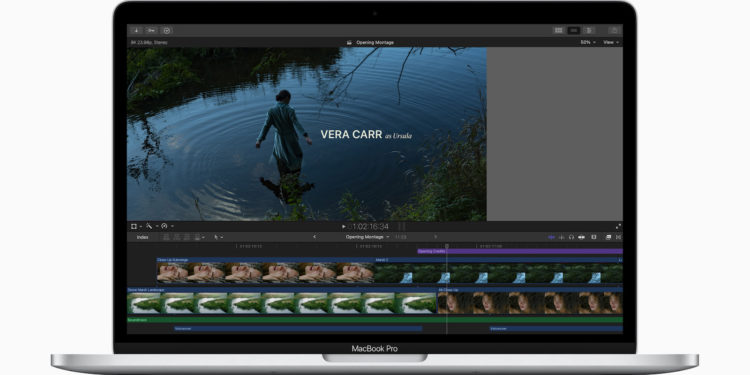Click the Opening Montage viewer title

(x=375, y=43)
